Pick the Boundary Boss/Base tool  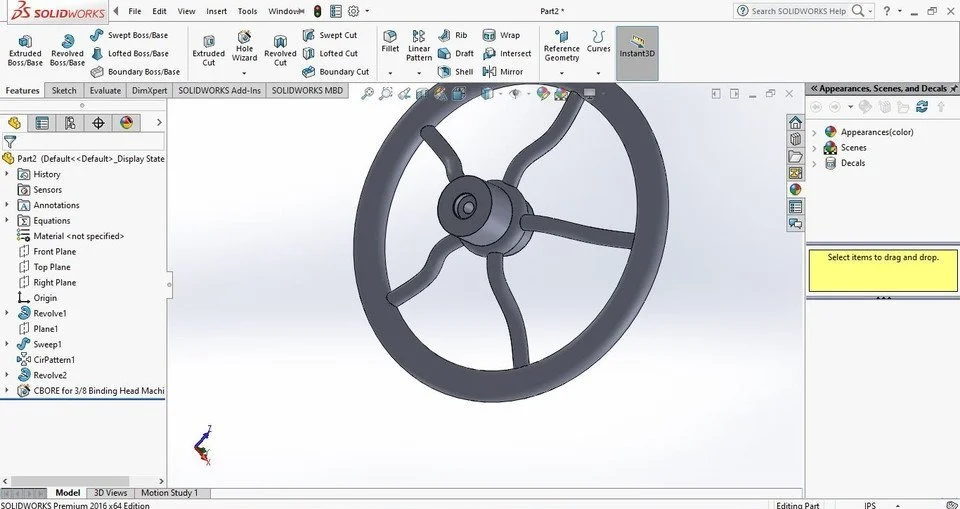coord(135,72)
